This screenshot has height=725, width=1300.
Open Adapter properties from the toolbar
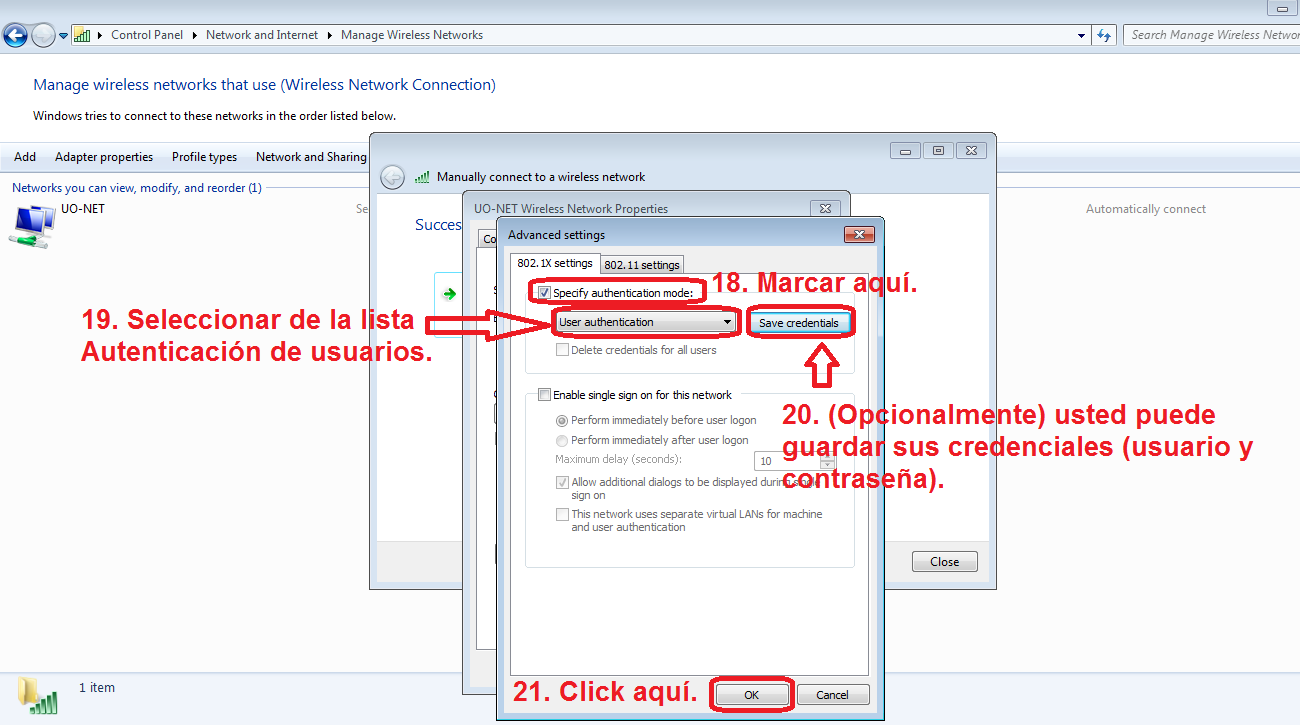(104, 157)
